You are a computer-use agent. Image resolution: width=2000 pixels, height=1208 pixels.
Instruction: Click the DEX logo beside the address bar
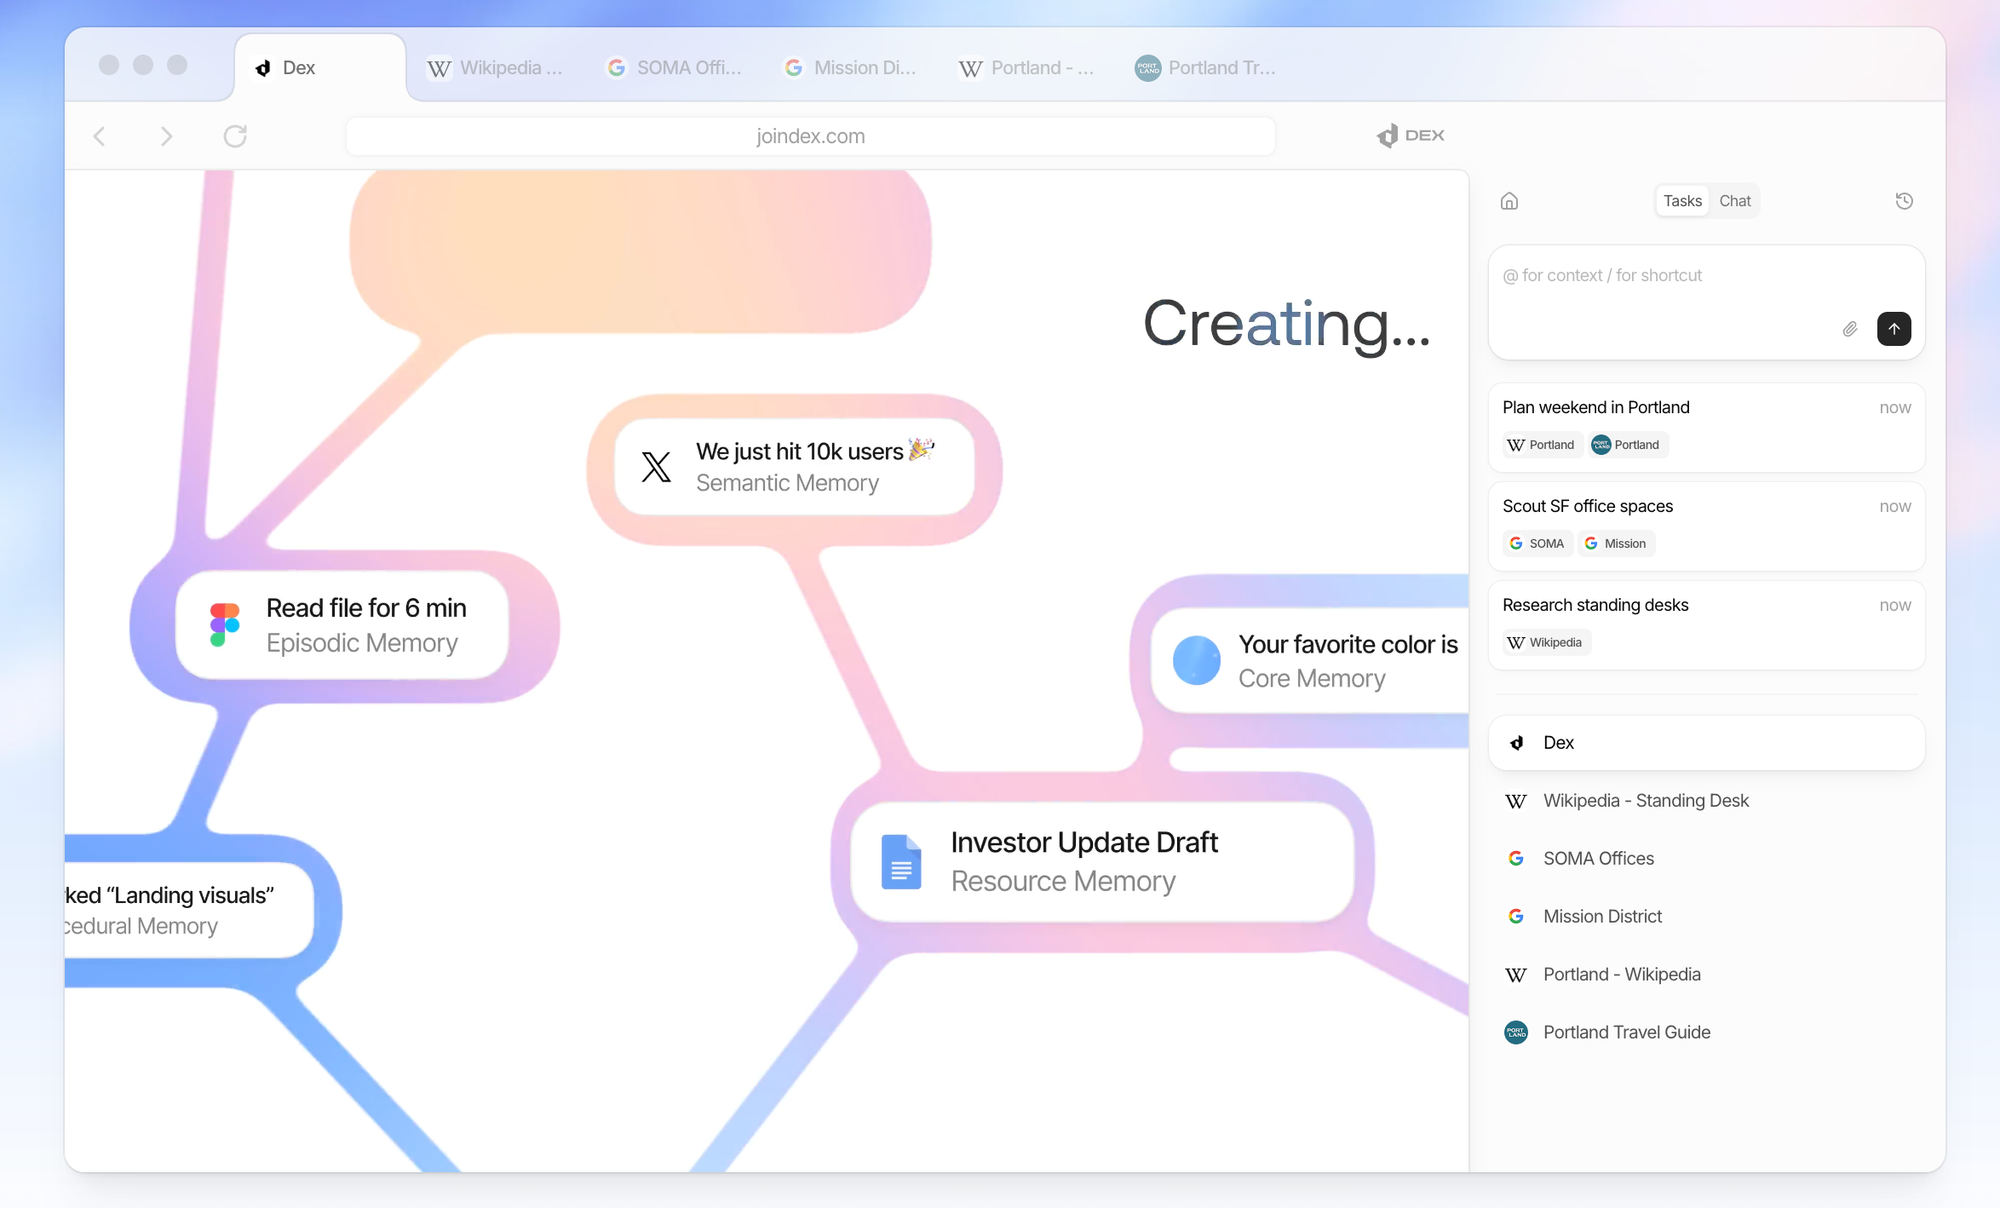coord(1410,135)
